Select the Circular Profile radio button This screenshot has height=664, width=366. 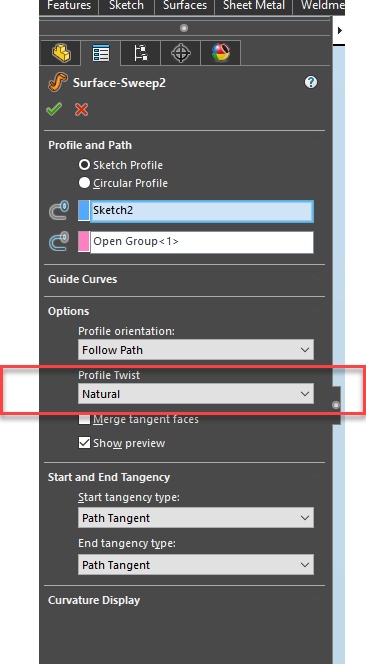[84, 183]
